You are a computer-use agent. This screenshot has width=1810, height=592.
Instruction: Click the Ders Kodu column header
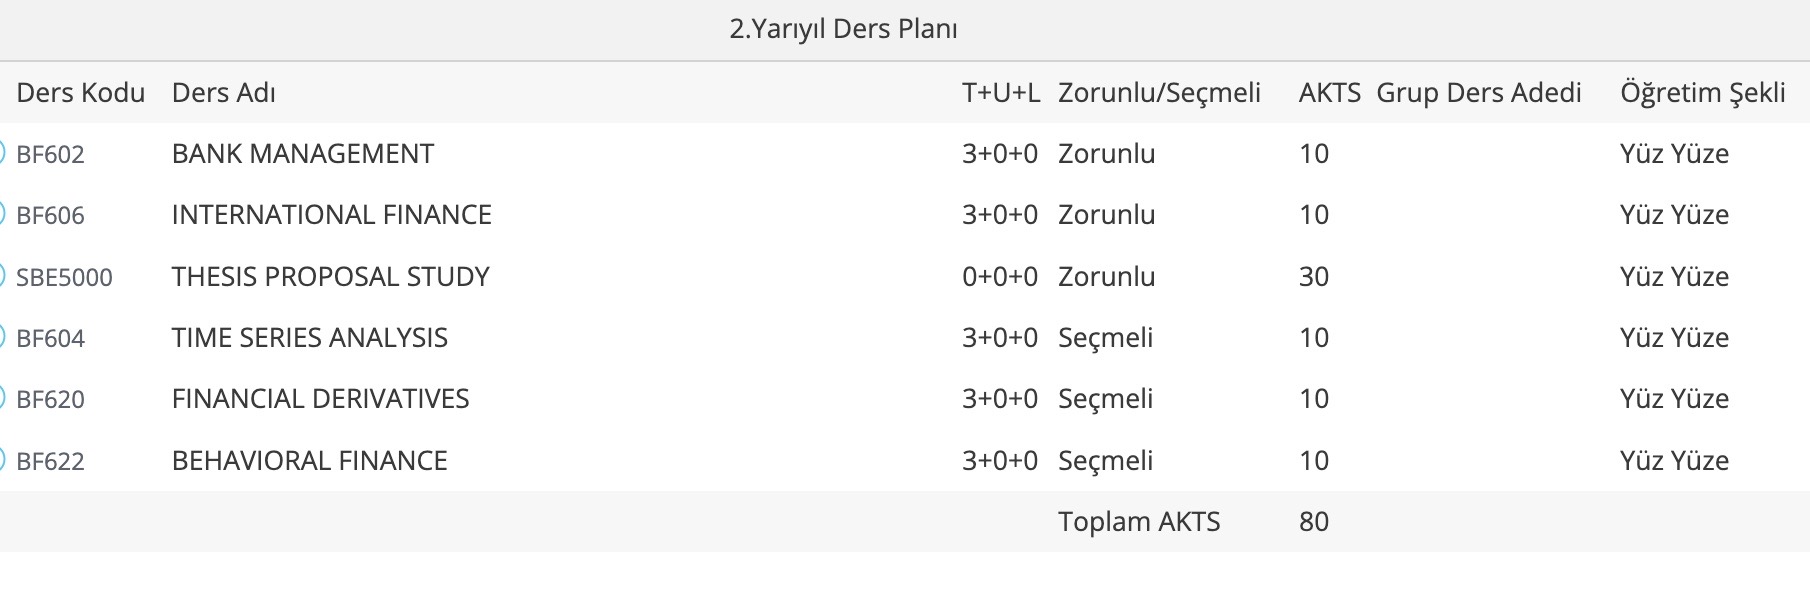(81, 93)
